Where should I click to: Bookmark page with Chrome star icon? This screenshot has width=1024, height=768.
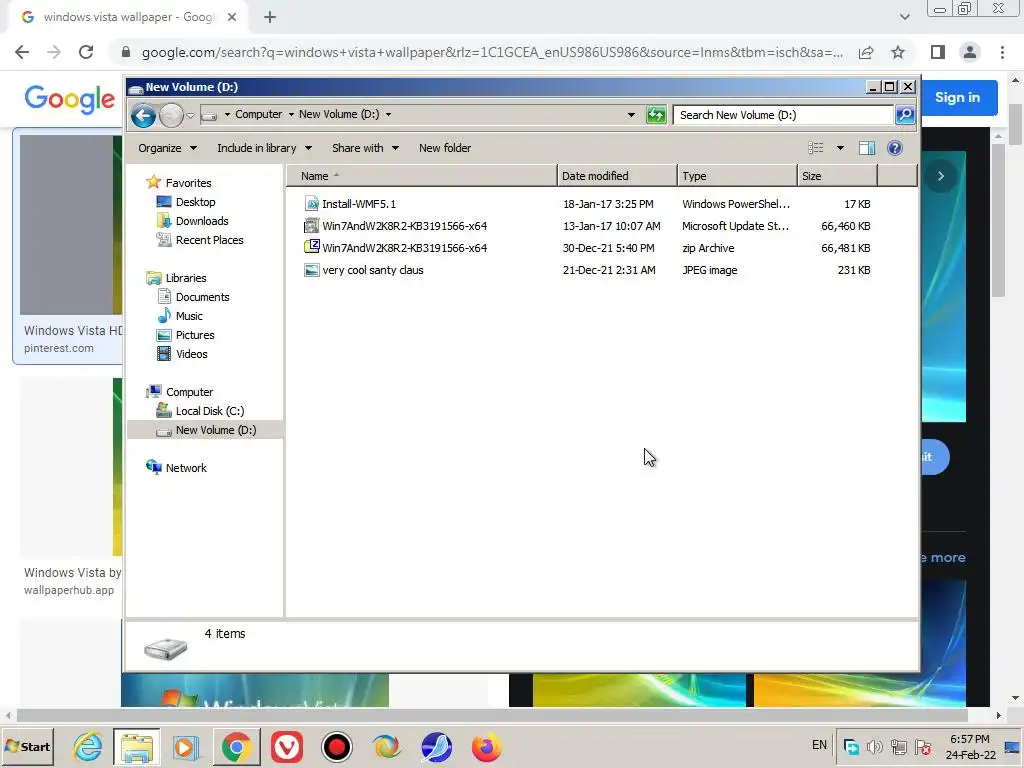point(898,52)
